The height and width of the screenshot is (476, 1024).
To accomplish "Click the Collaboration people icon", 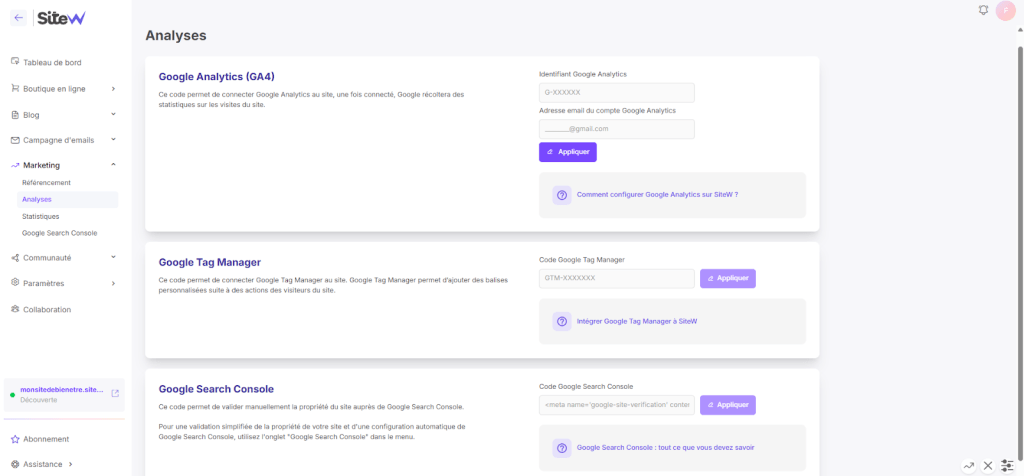I will click(x=15, y=309).
